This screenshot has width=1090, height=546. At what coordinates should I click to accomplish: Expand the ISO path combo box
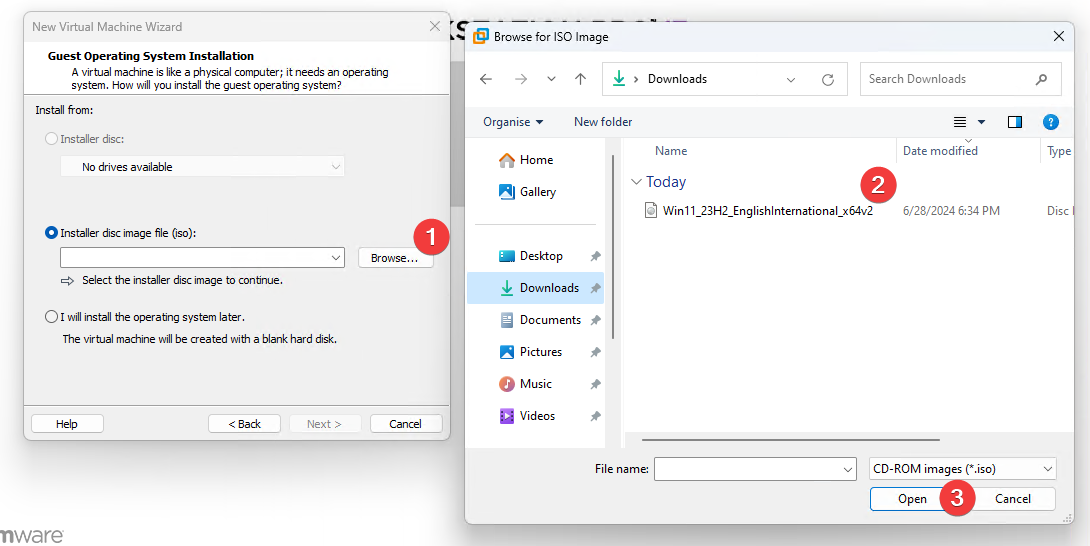pyautogui.click(x=335, y=258)
